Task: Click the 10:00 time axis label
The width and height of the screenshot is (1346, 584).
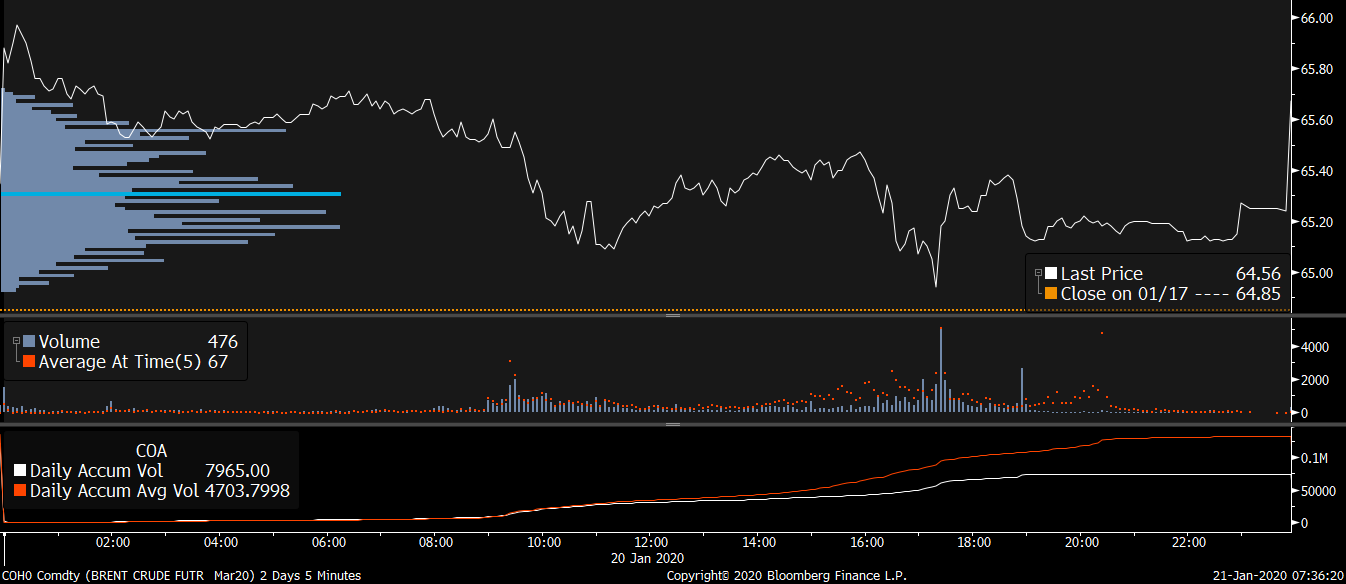Action: [543, 542]
